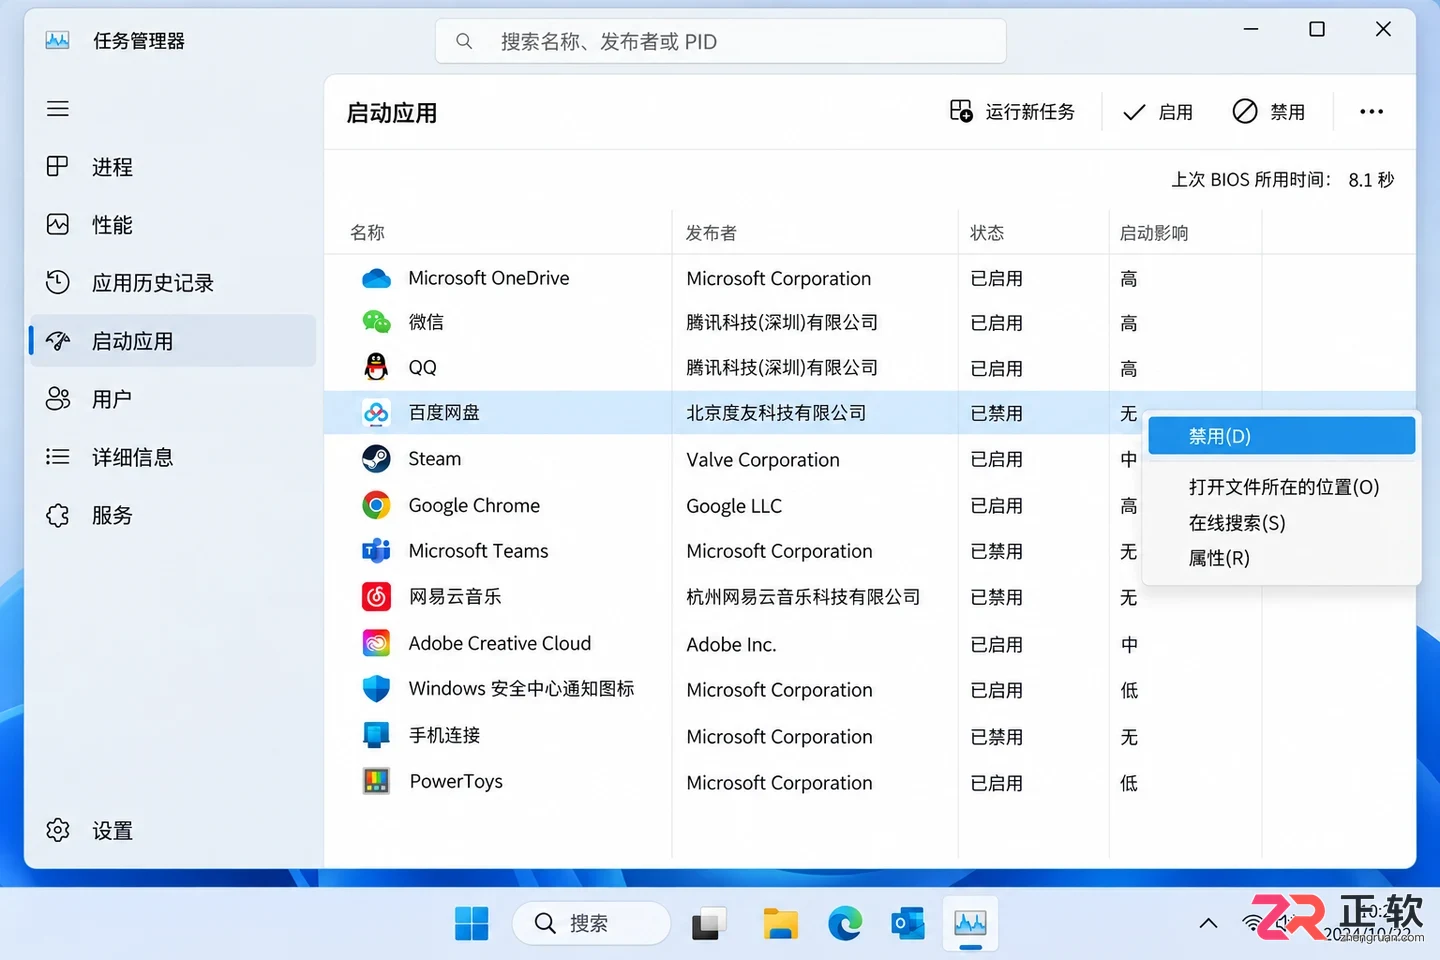Go to 性能 (Performance) page

[172, 225]
